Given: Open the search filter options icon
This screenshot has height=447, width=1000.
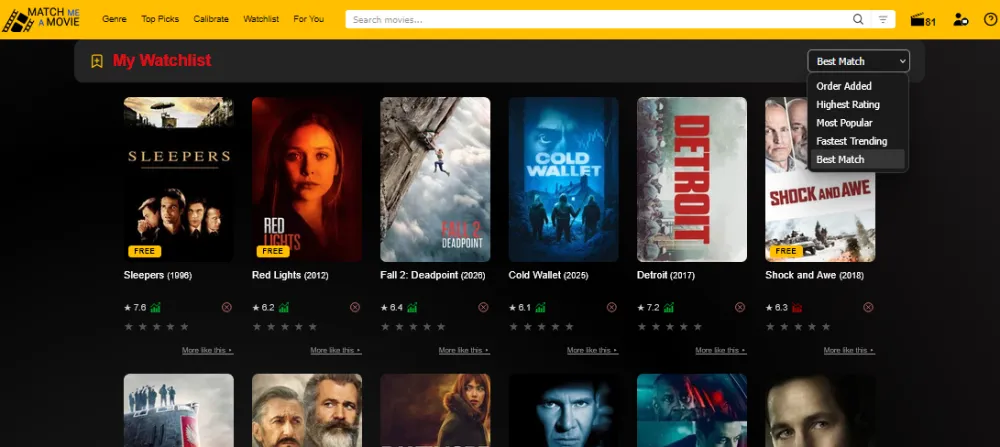Looking at the screenshot, I should [883, 19].
